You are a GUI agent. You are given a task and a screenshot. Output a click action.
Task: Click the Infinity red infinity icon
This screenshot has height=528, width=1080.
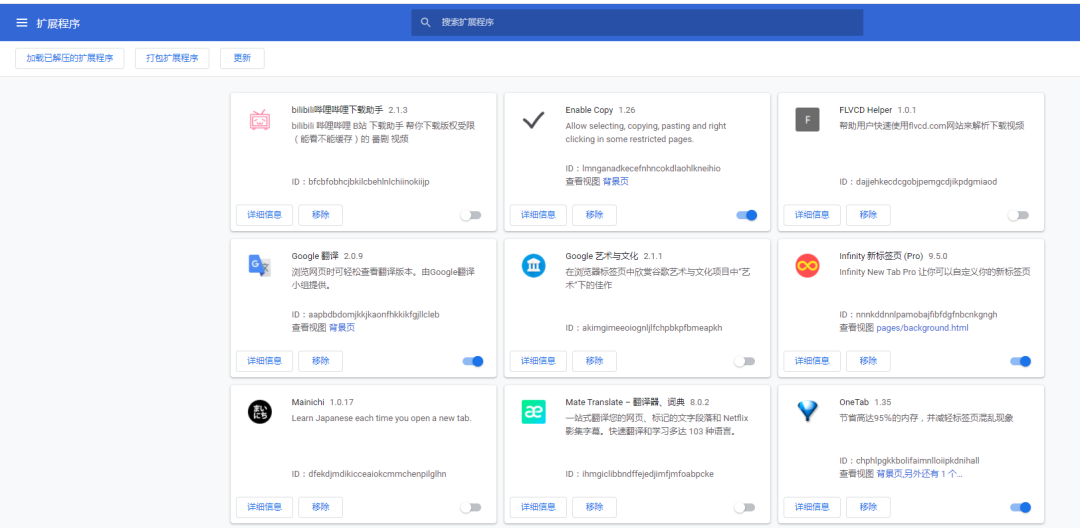coord(807,266)
